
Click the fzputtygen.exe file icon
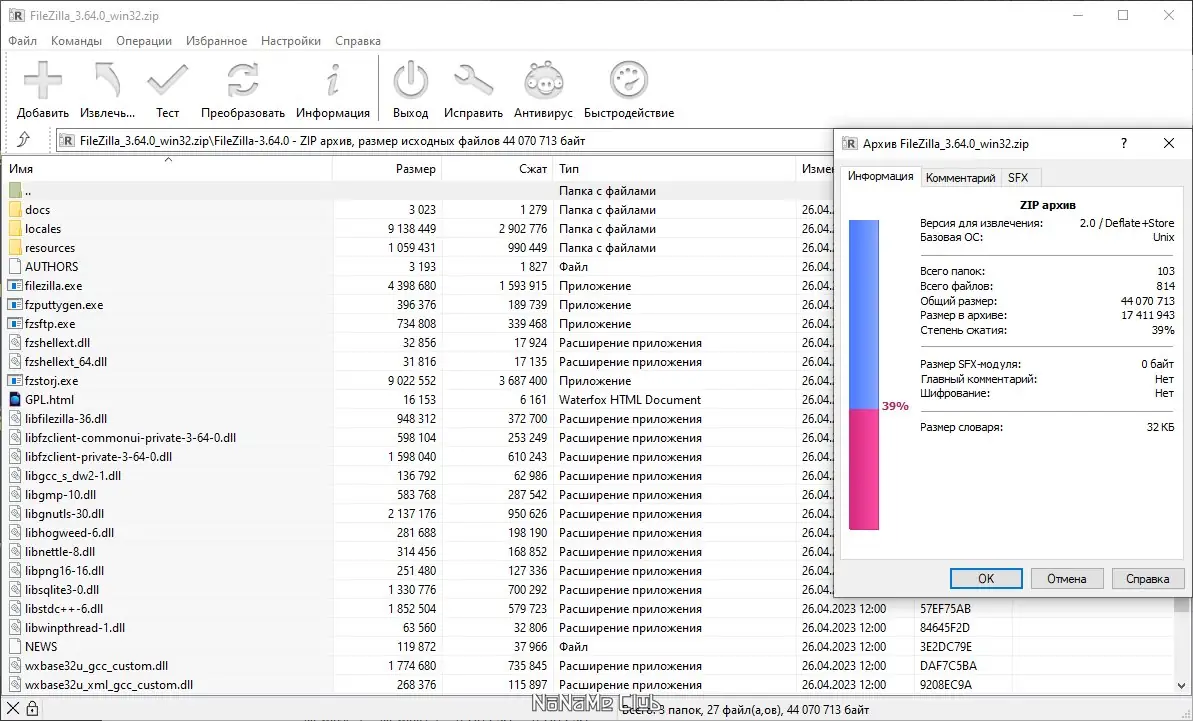[x=15, y=304]
